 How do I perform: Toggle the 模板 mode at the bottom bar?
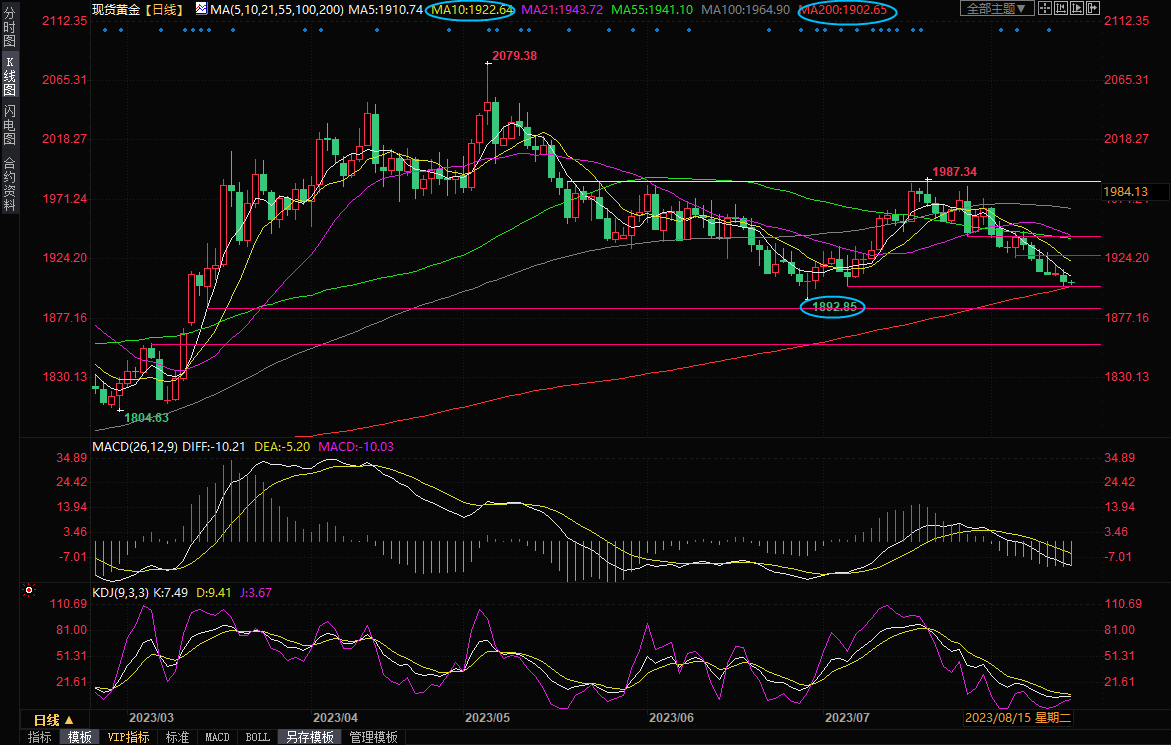80,737
